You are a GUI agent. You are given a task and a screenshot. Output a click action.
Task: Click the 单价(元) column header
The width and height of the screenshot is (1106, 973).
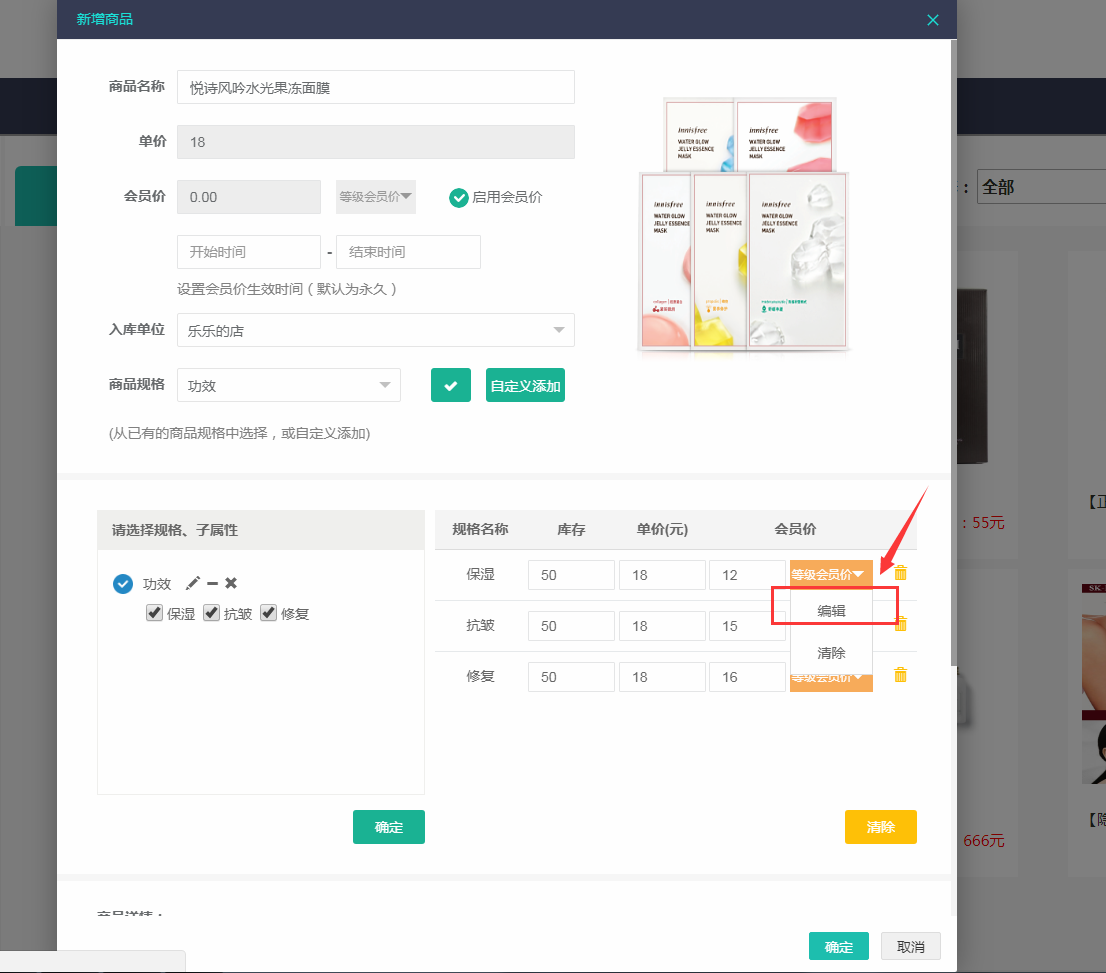[662, 529]
